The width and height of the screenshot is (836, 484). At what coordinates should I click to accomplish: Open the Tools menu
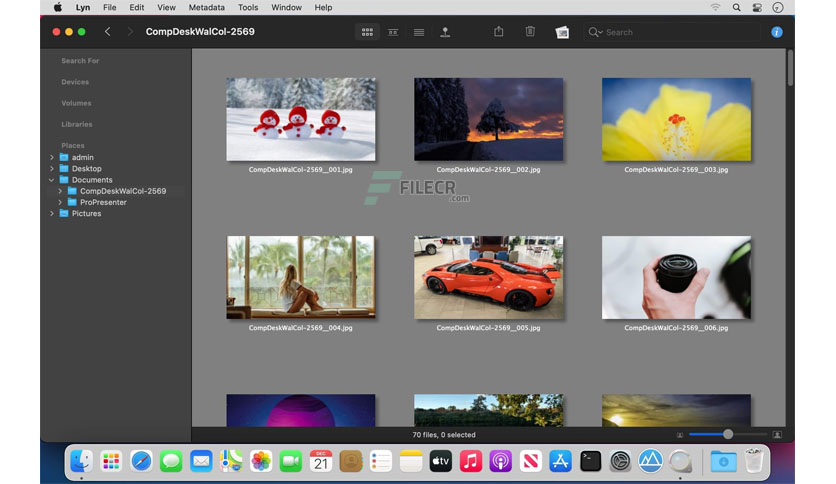[x=248, y=7]
